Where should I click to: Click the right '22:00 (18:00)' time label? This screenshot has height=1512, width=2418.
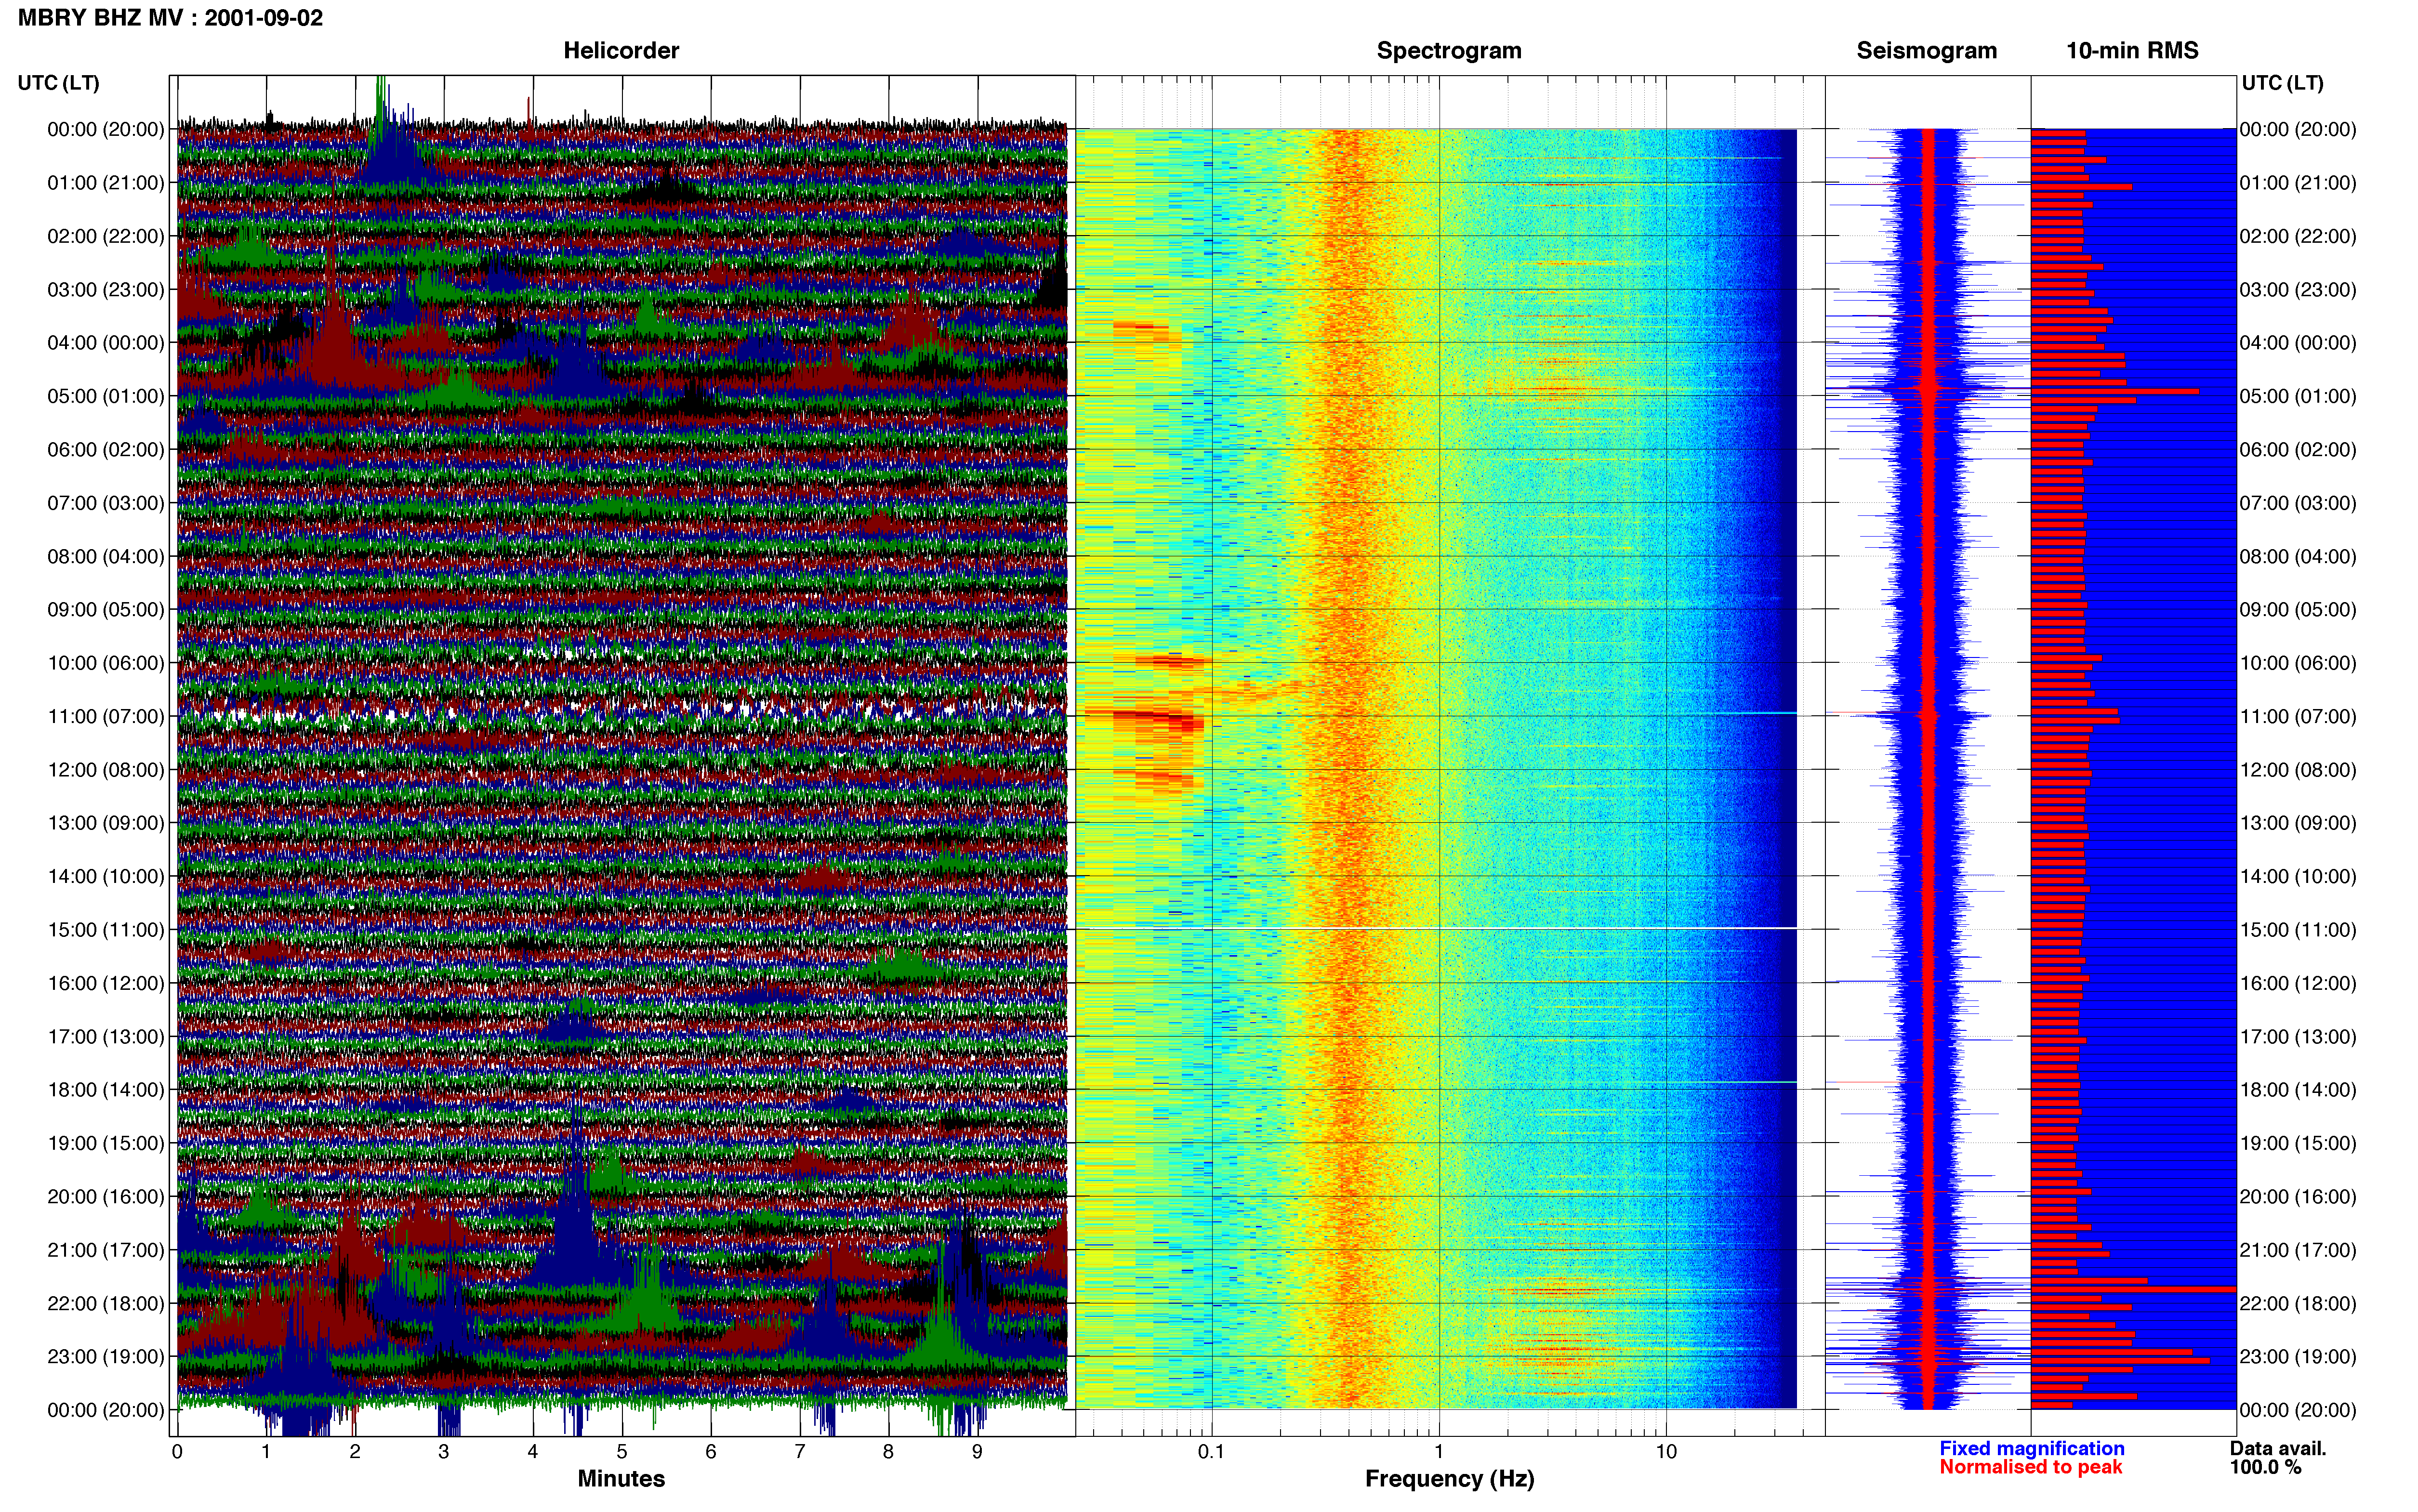tap(2298, 1304)
